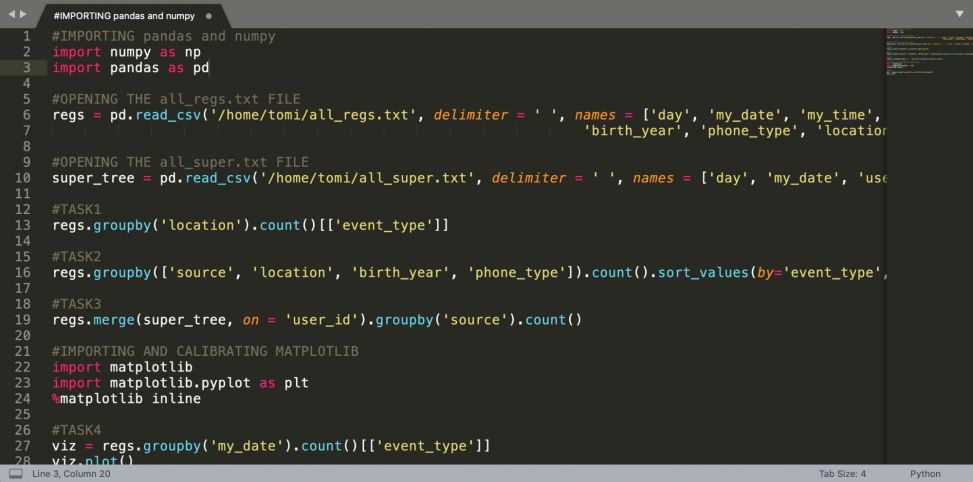Click 'import matplotlib.pyplot as plt' line
973x482 pixels.
coord(180,383)
